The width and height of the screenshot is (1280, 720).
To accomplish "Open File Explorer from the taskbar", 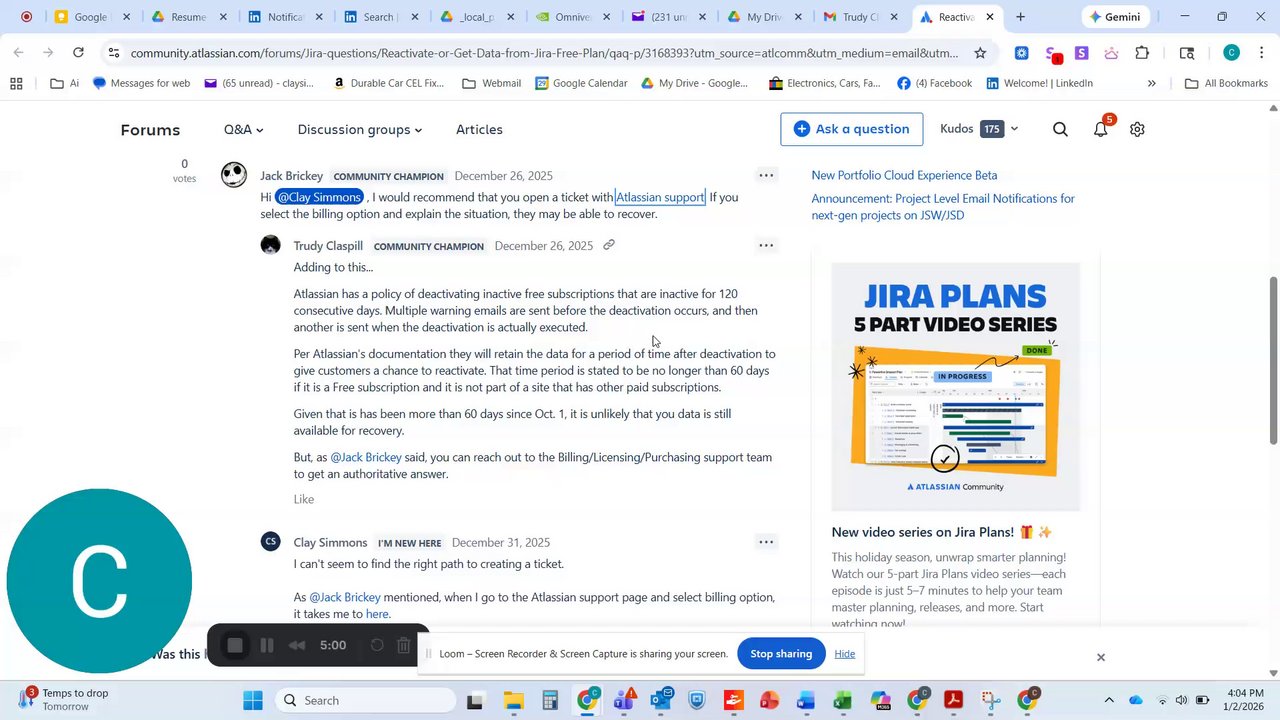I will point(513,700).
